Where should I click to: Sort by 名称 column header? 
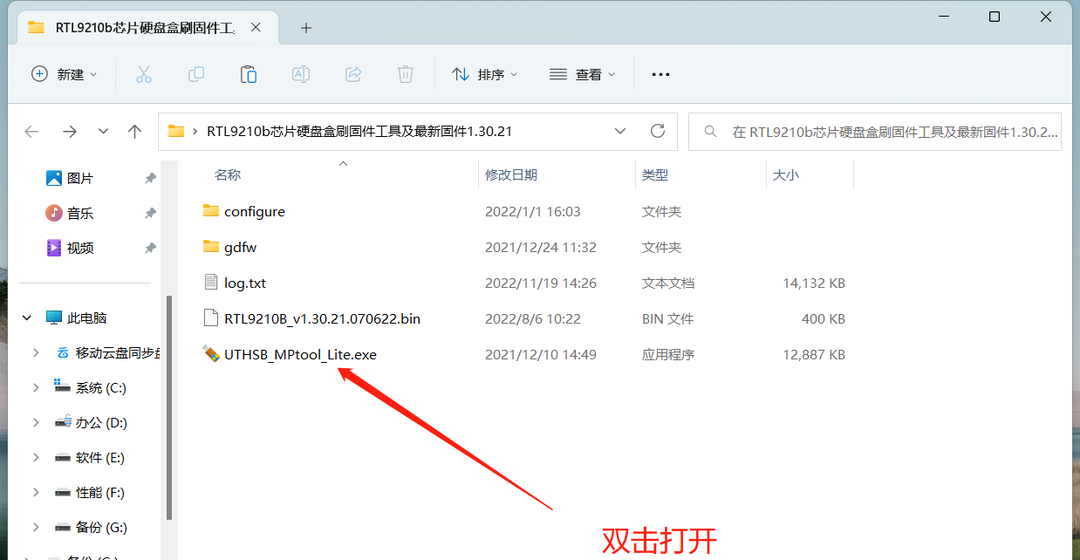[x=227, y=175]
